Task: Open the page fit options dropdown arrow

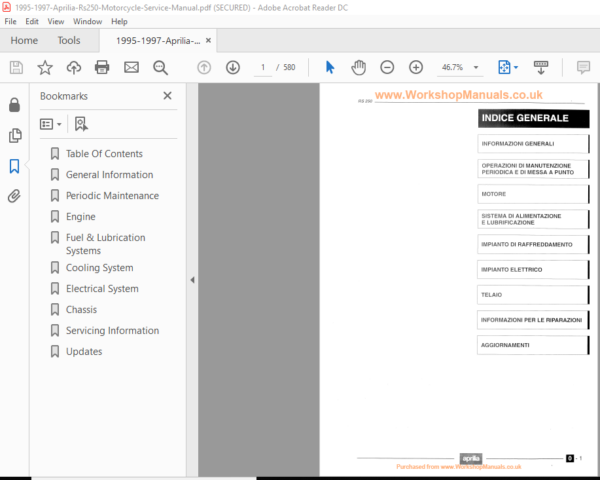Action: pos(516,68)
